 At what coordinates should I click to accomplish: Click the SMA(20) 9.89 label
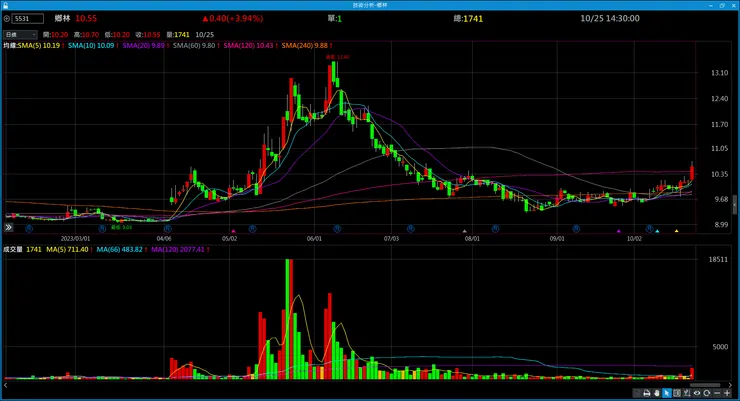[x=143, y=45]
